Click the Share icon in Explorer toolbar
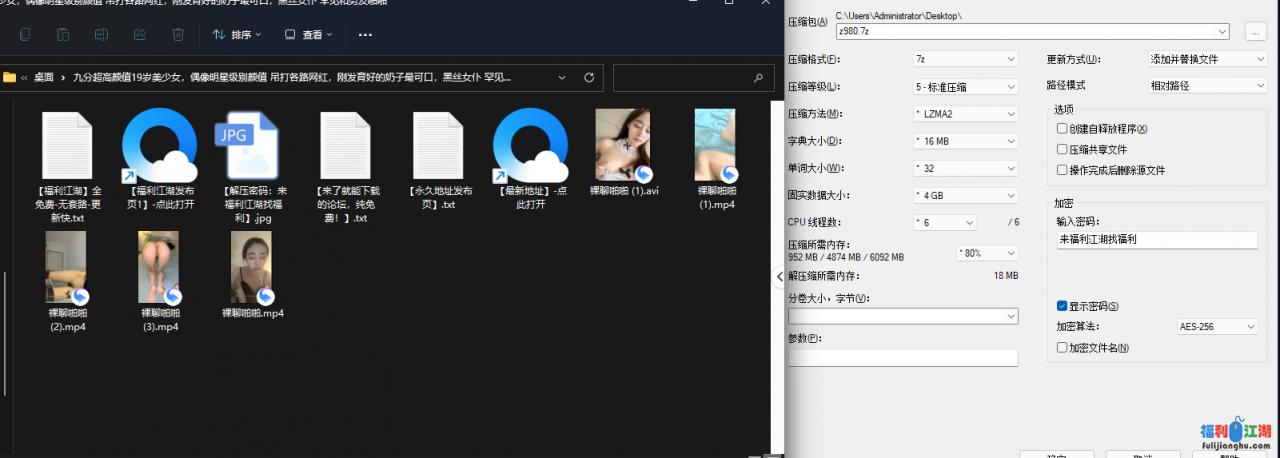Viewport: 1280px width, 458px height. point(140,35)
